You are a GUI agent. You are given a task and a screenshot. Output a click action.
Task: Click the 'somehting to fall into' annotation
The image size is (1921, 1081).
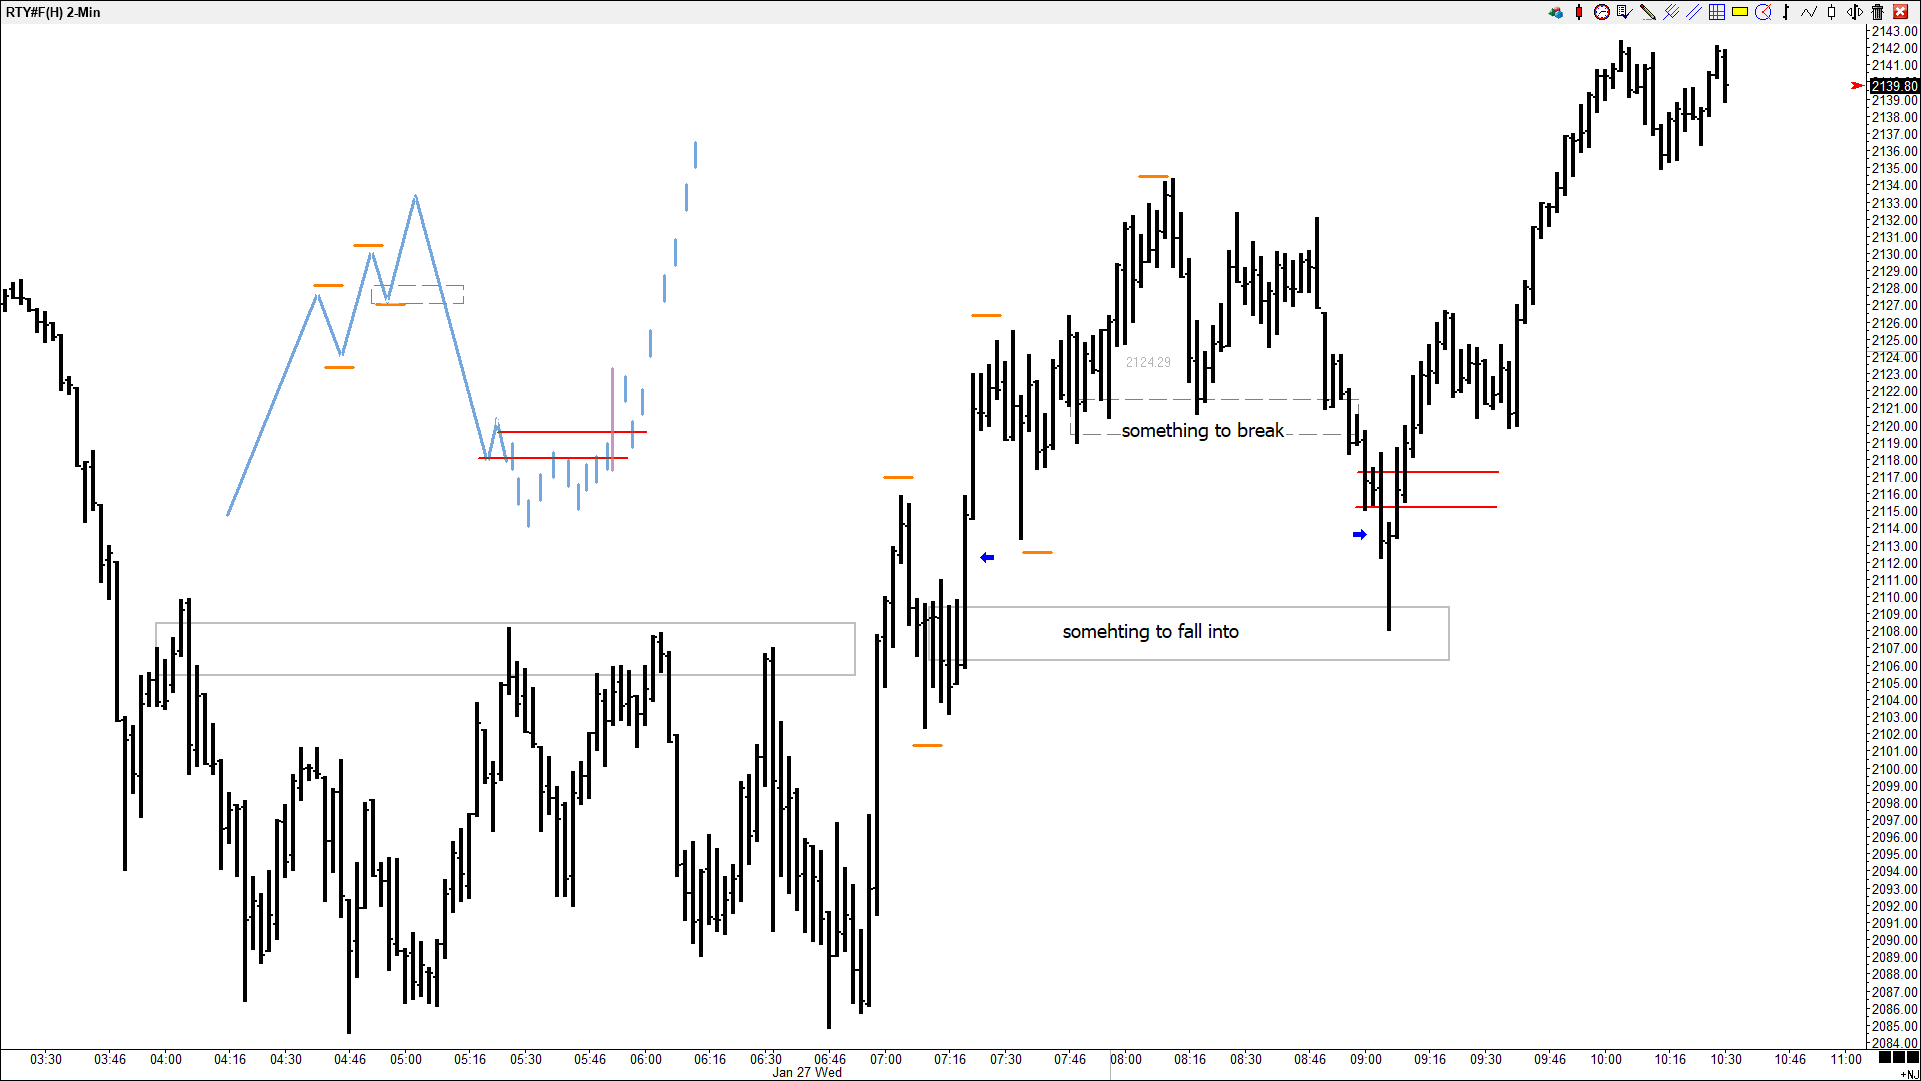click(1150, 631)
